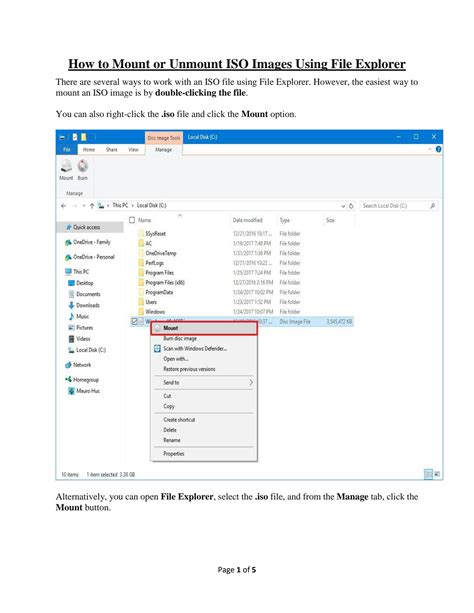This screenshot has height=613, width=474.
Task: Open the Help question mark icon
Action: click(x=438, y=149)
